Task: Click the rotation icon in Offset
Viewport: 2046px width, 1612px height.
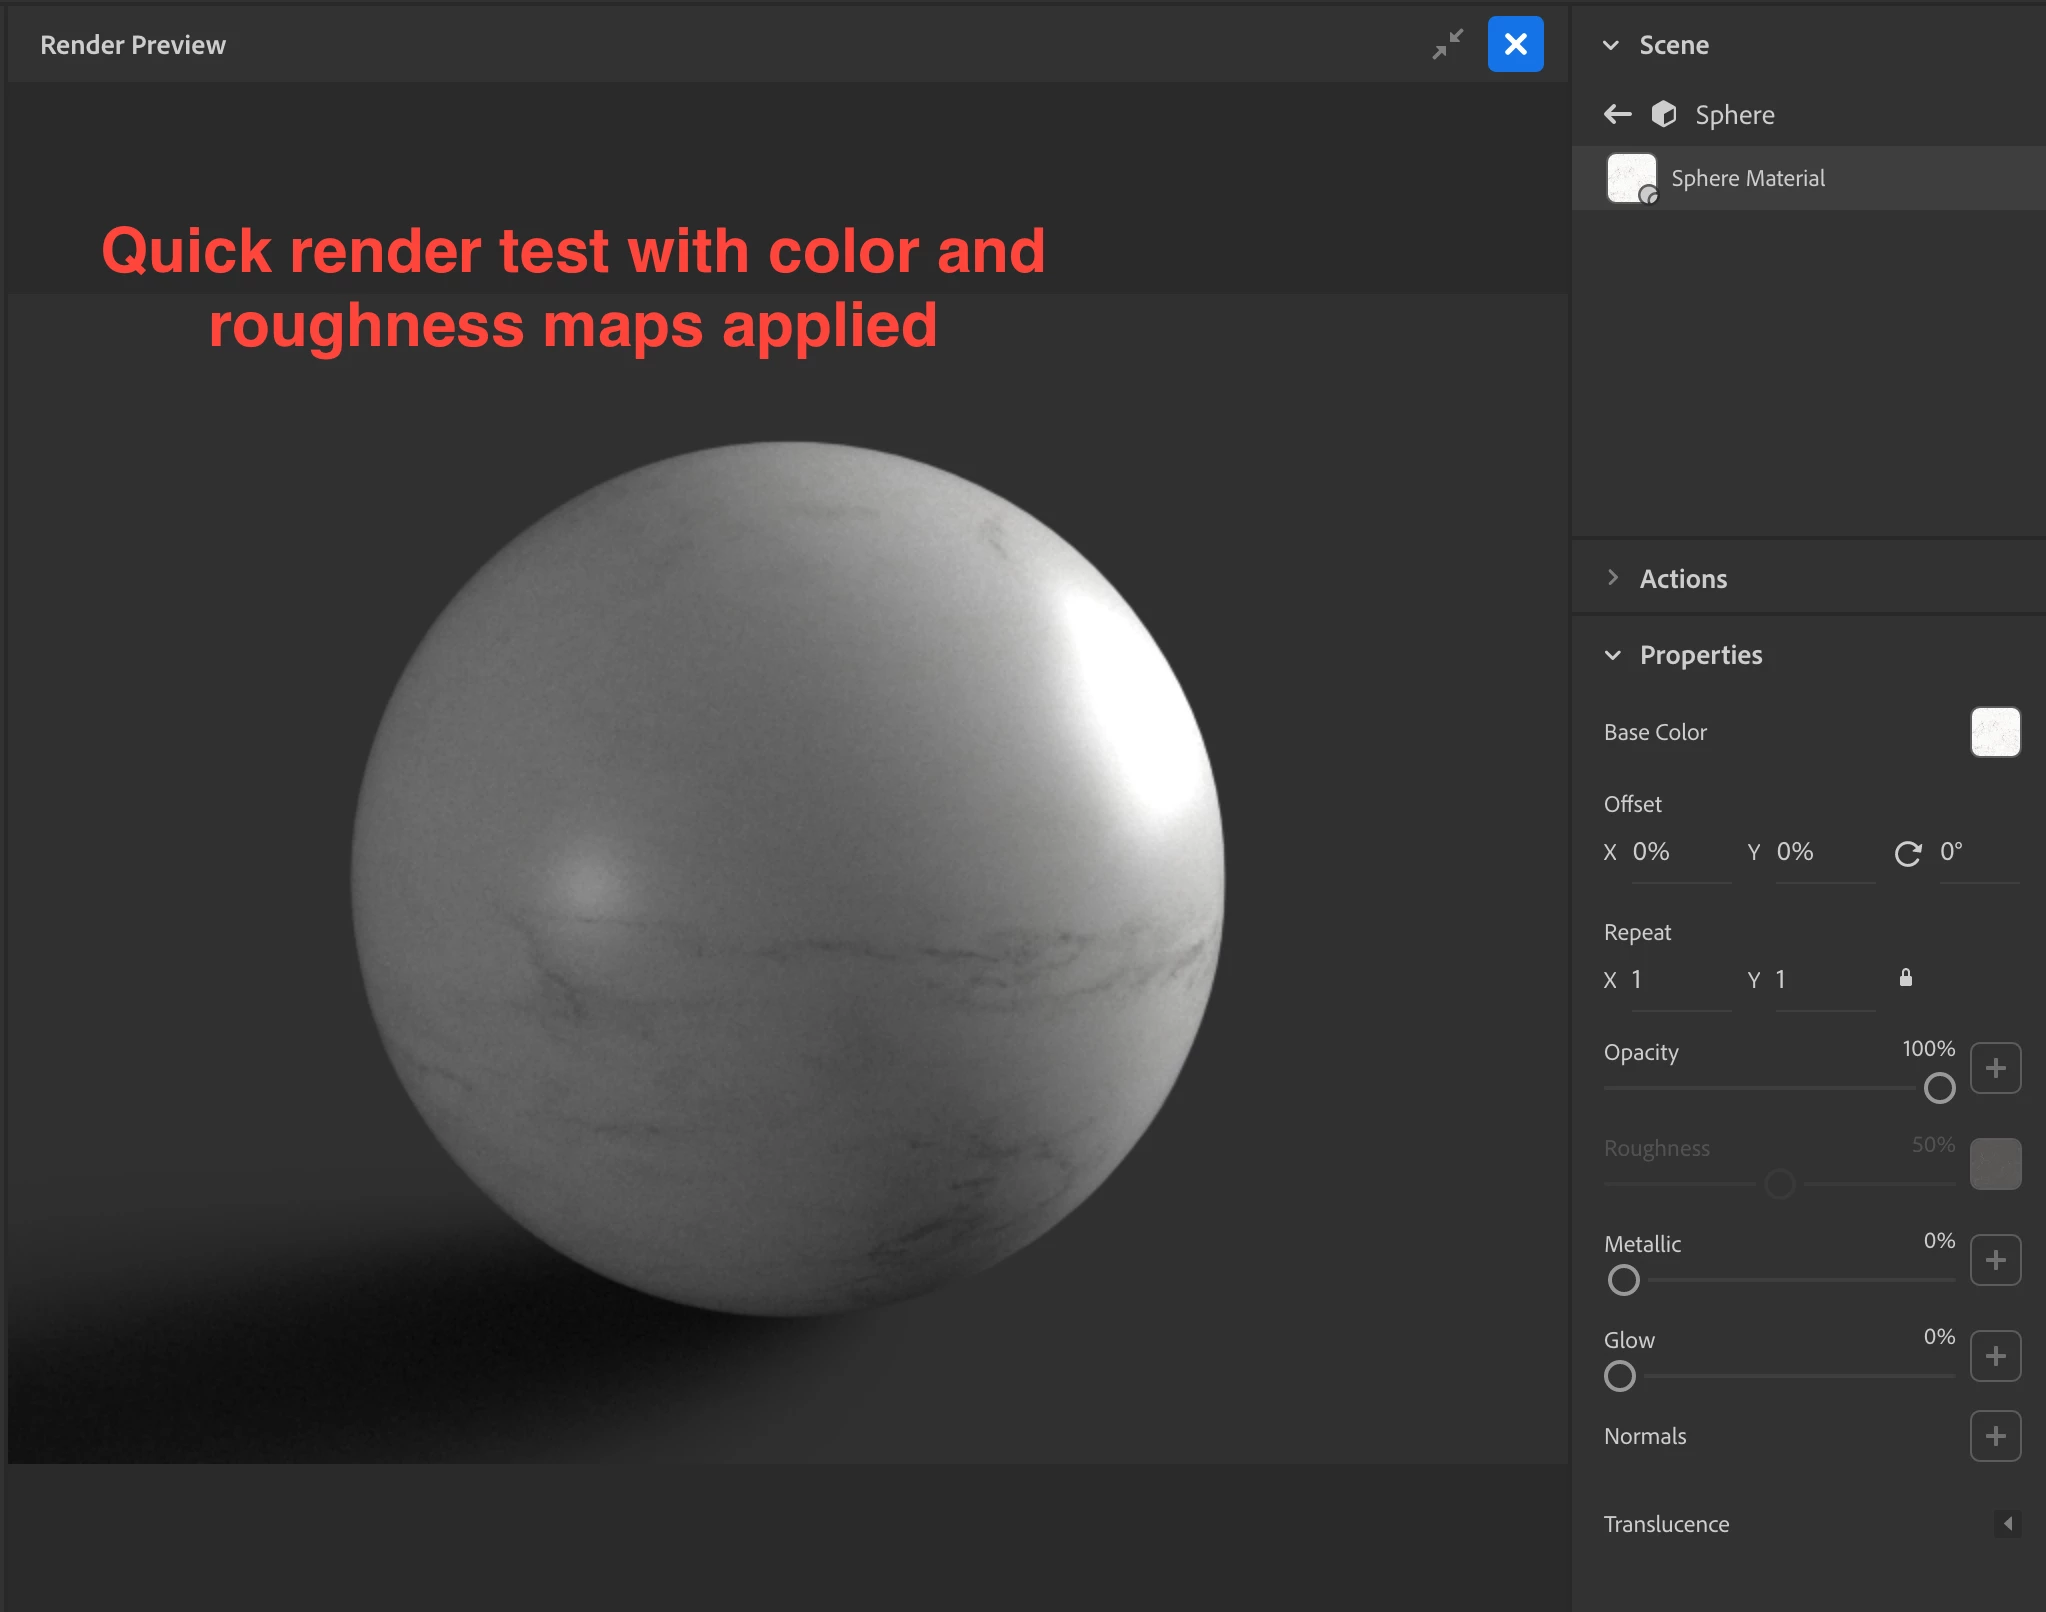Action: (x=1907, y=853)
